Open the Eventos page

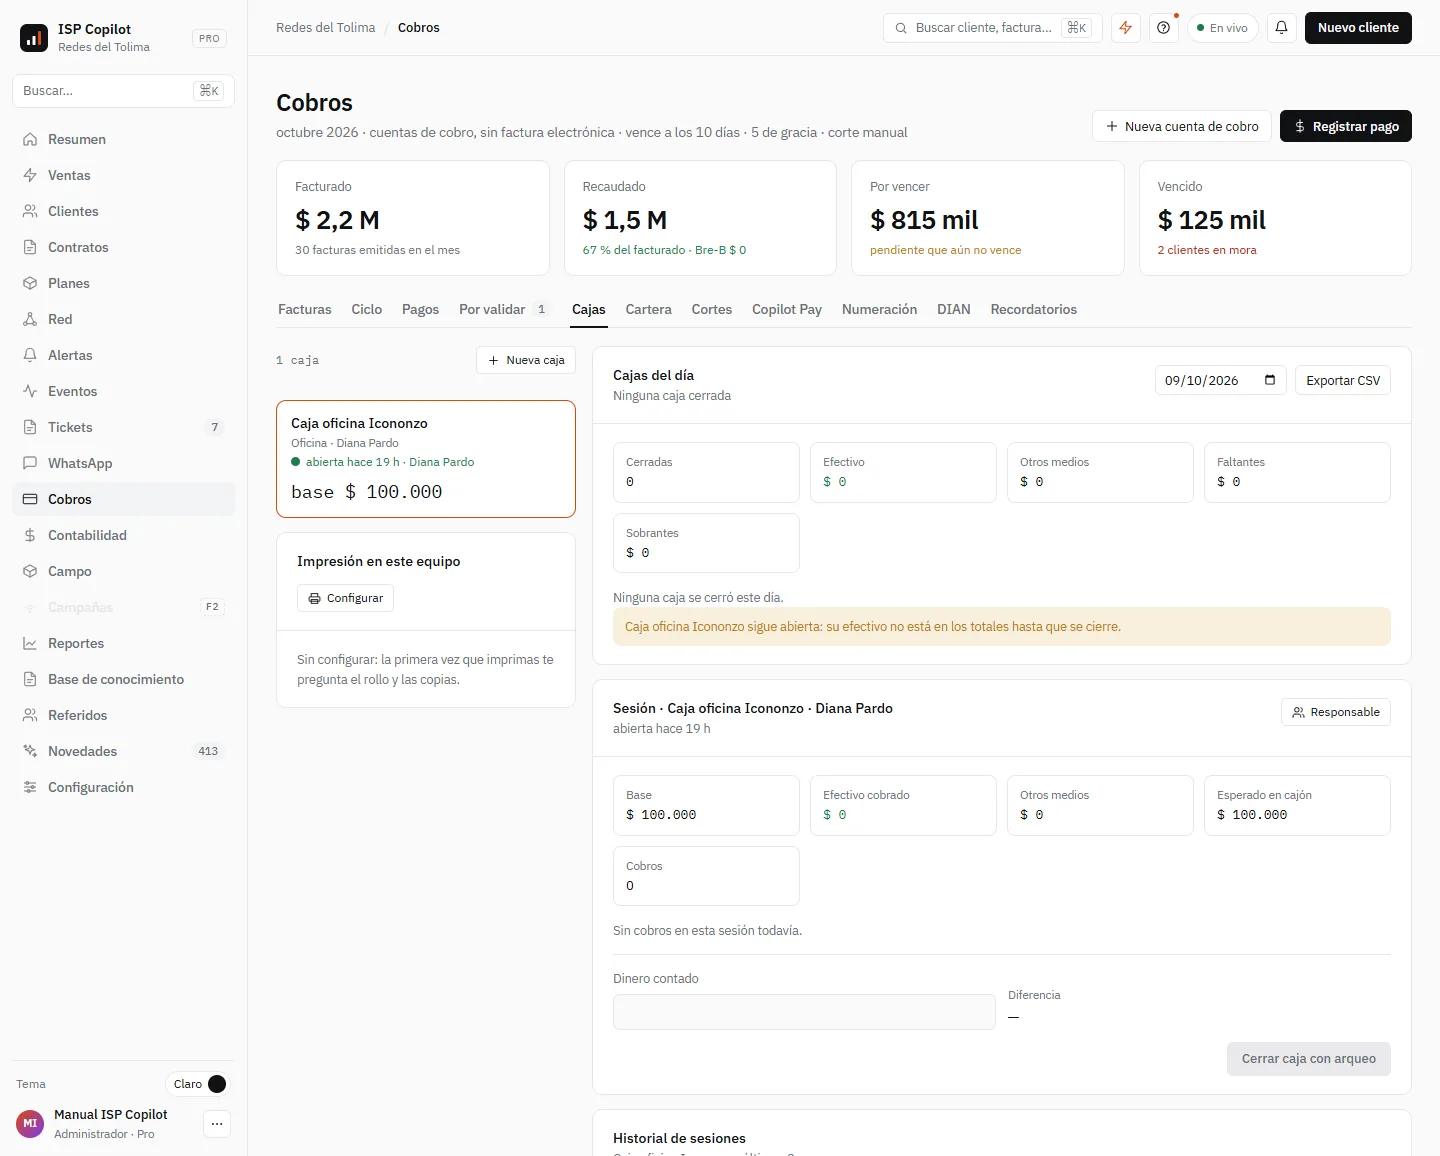(123, 391)
